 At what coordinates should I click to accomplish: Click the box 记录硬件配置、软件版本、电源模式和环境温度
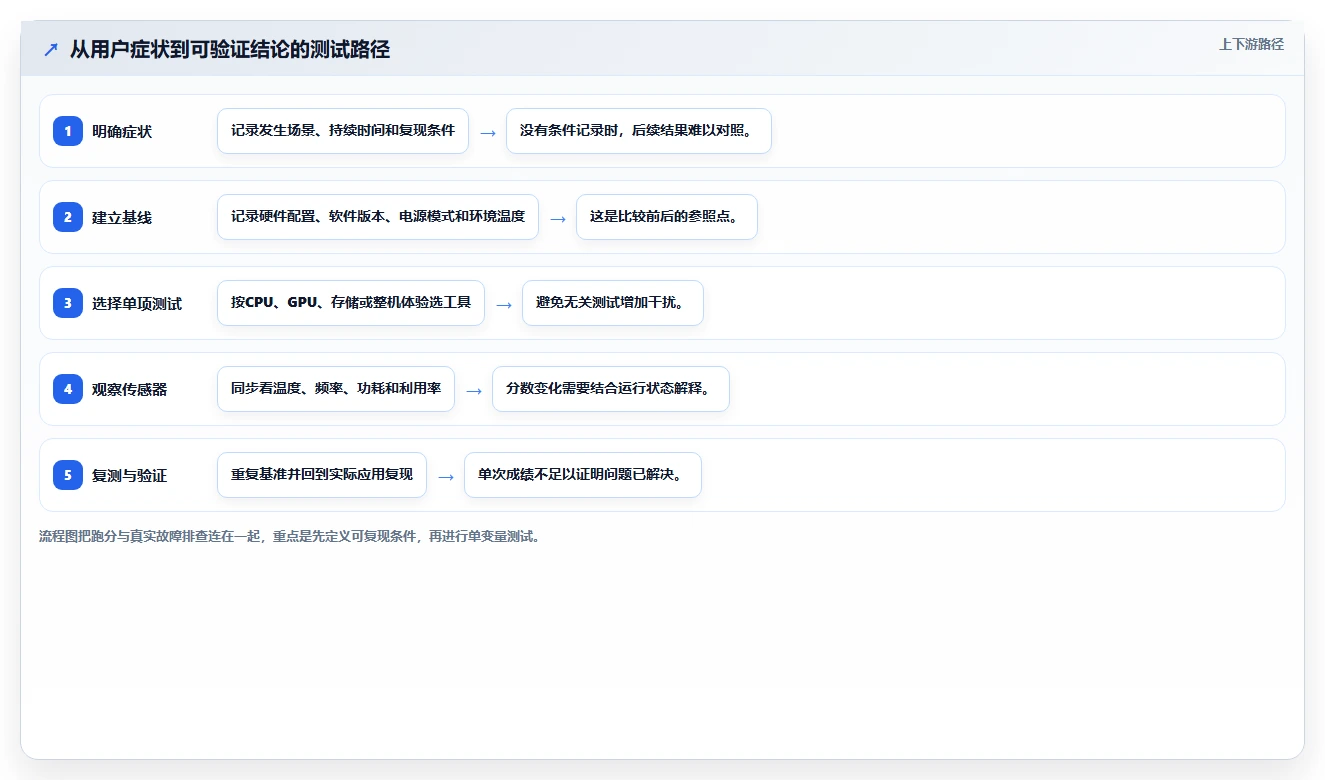(x=378, y=217)
